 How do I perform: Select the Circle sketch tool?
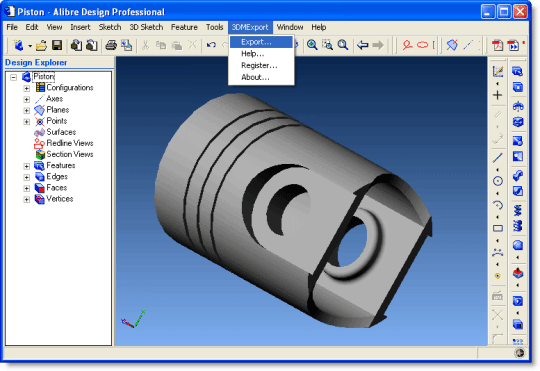pyautogui.click(x=498, y=181)
